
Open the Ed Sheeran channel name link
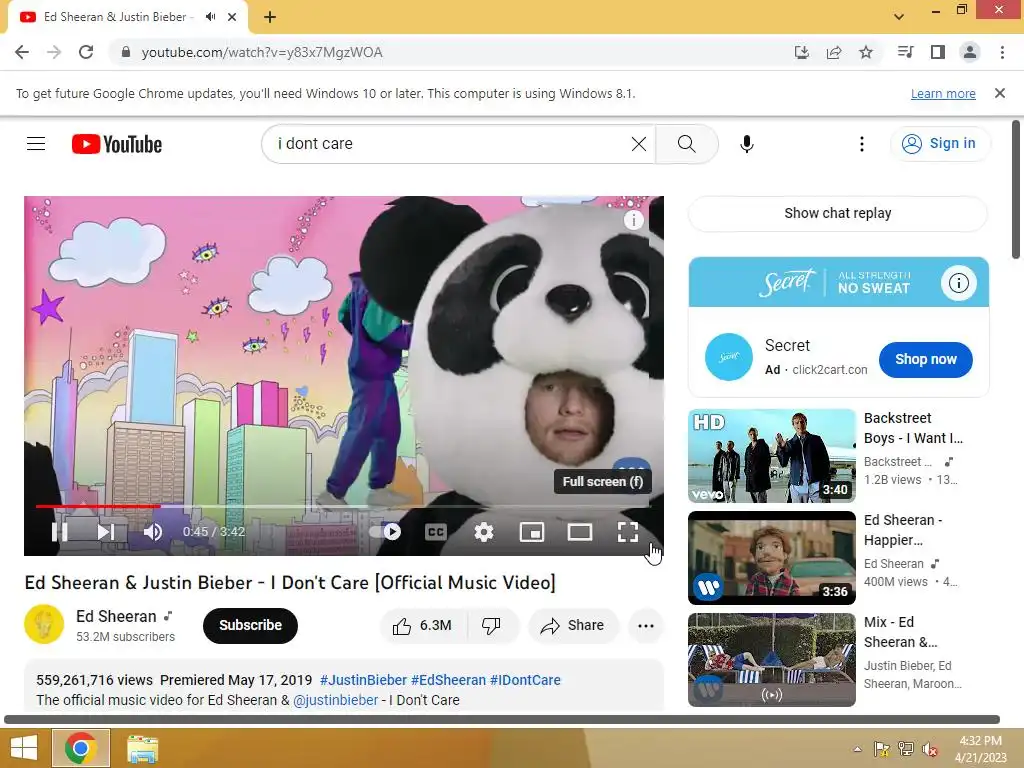tap(116, 616)
